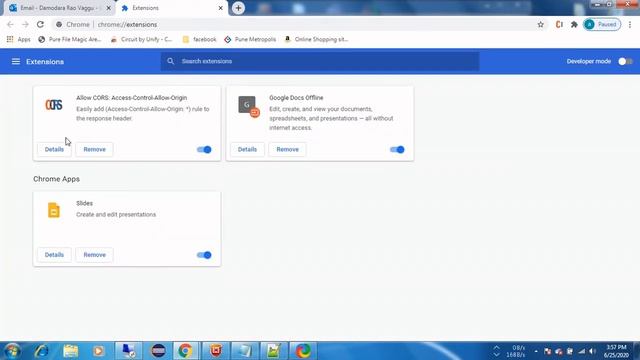This screenshot has height=360, width=640.
Task: Switch to Google Chrome in the taskbar
Action: 185,351
